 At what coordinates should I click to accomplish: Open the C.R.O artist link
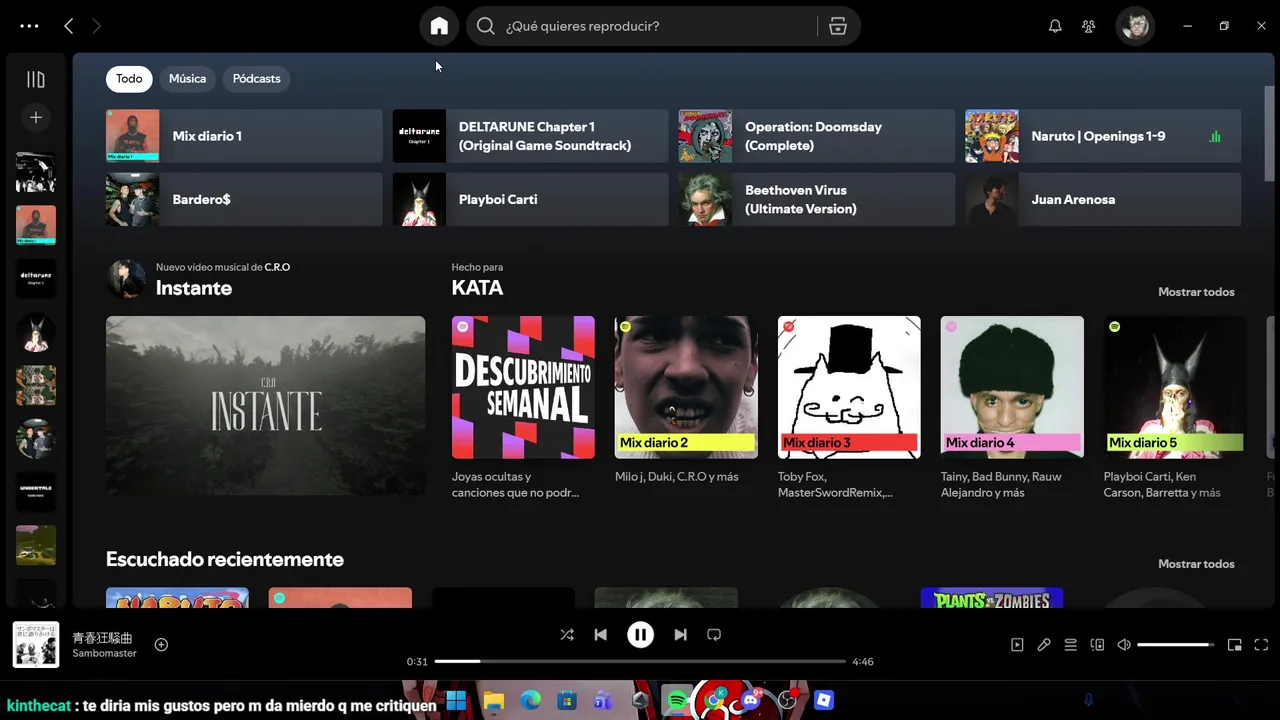[277, 267]
